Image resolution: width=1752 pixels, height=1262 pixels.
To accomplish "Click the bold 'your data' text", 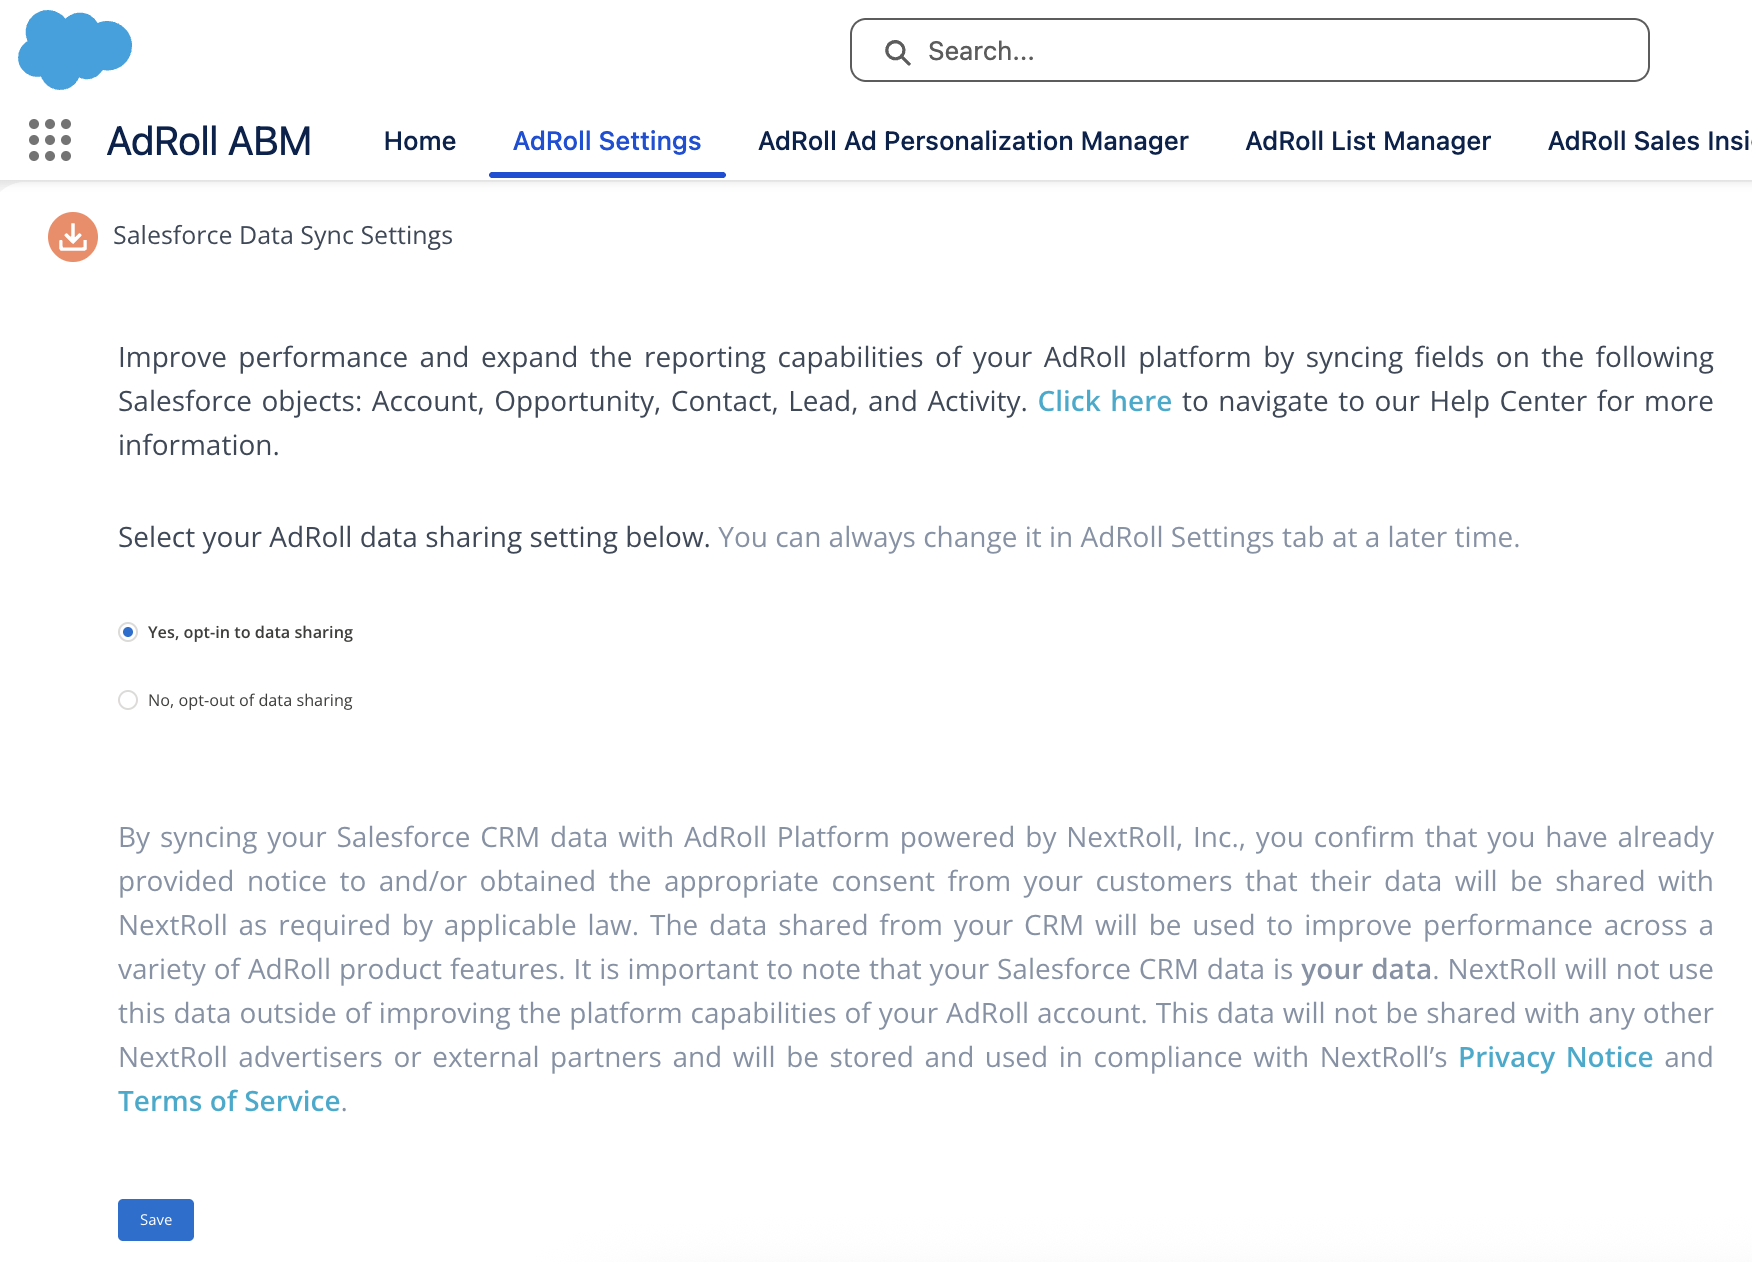I will pyautogui.click(x=1365, y=969).
